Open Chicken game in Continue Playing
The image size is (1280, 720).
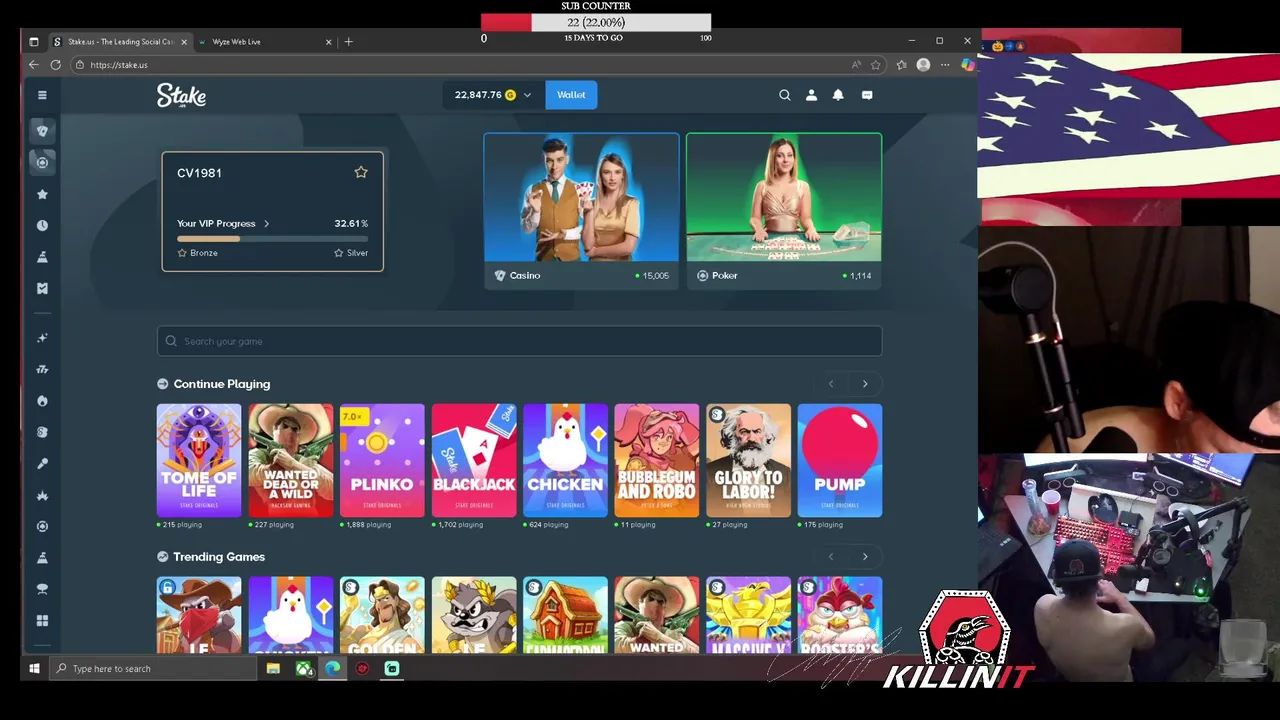click(565, 460)
